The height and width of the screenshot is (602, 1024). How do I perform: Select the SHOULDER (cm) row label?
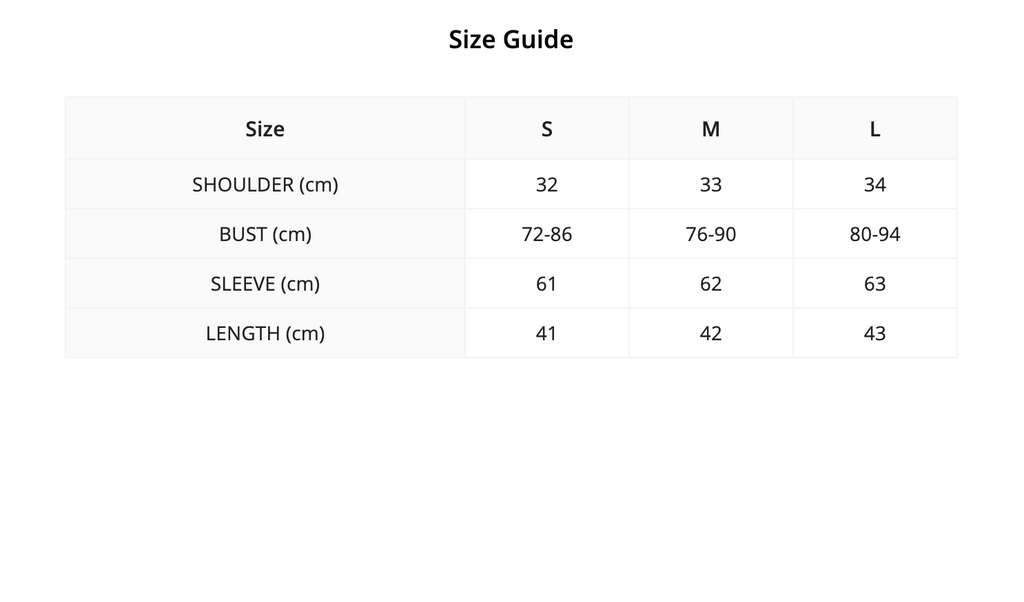click(265, 185)
